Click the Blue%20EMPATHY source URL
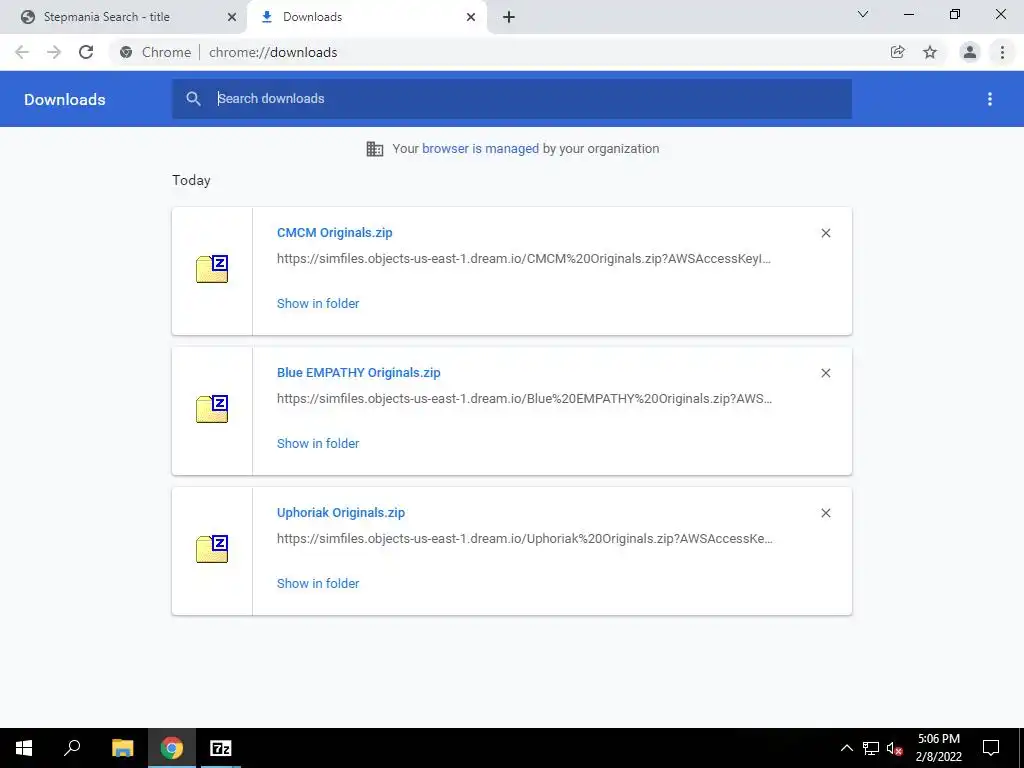Image resolution: width=1024 pixels, height=768 pixels. click(524, 398)
